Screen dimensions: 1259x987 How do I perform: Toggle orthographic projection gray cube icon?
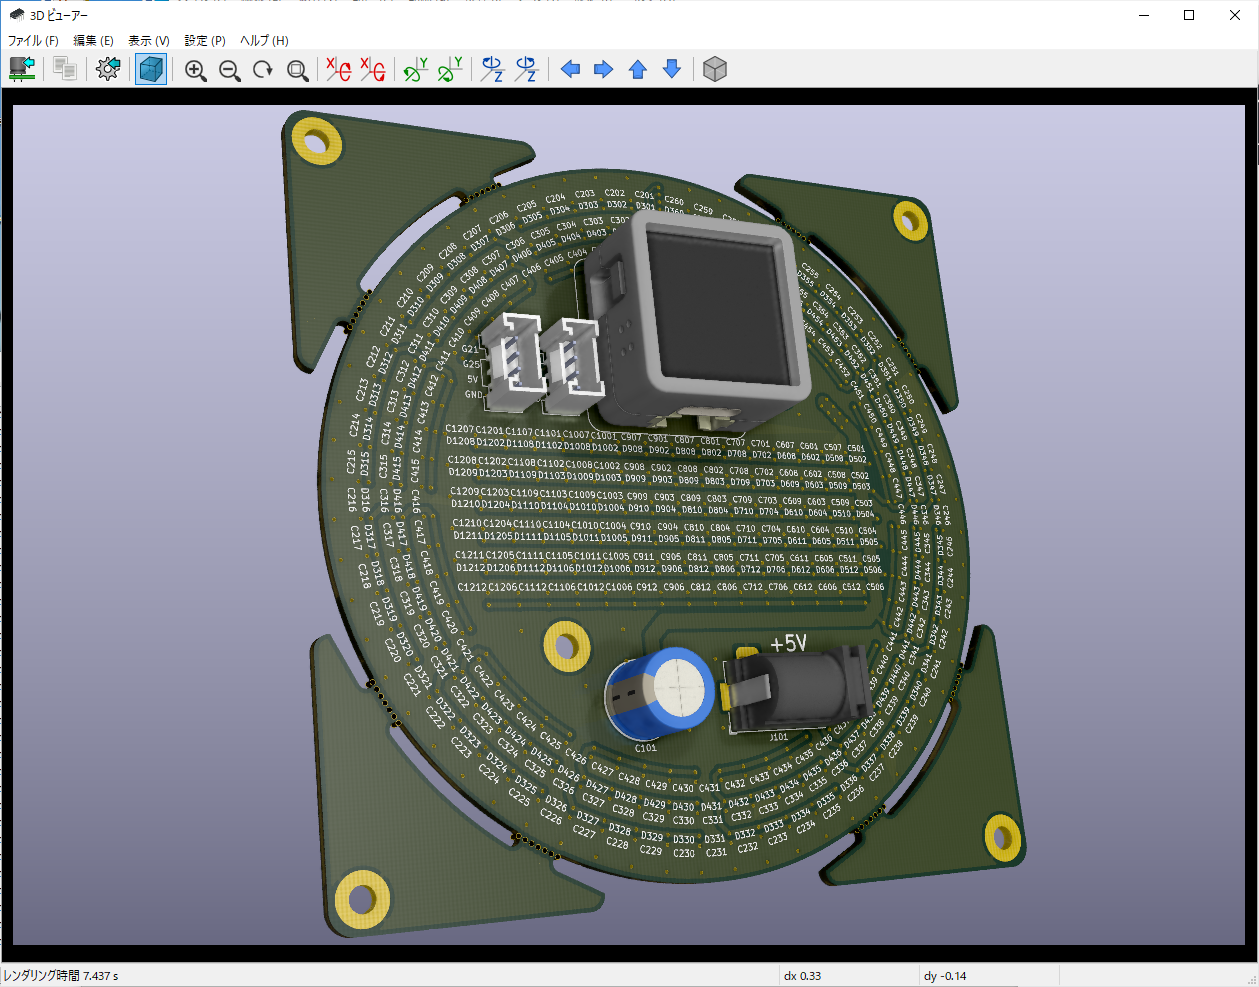pos(715,69)
